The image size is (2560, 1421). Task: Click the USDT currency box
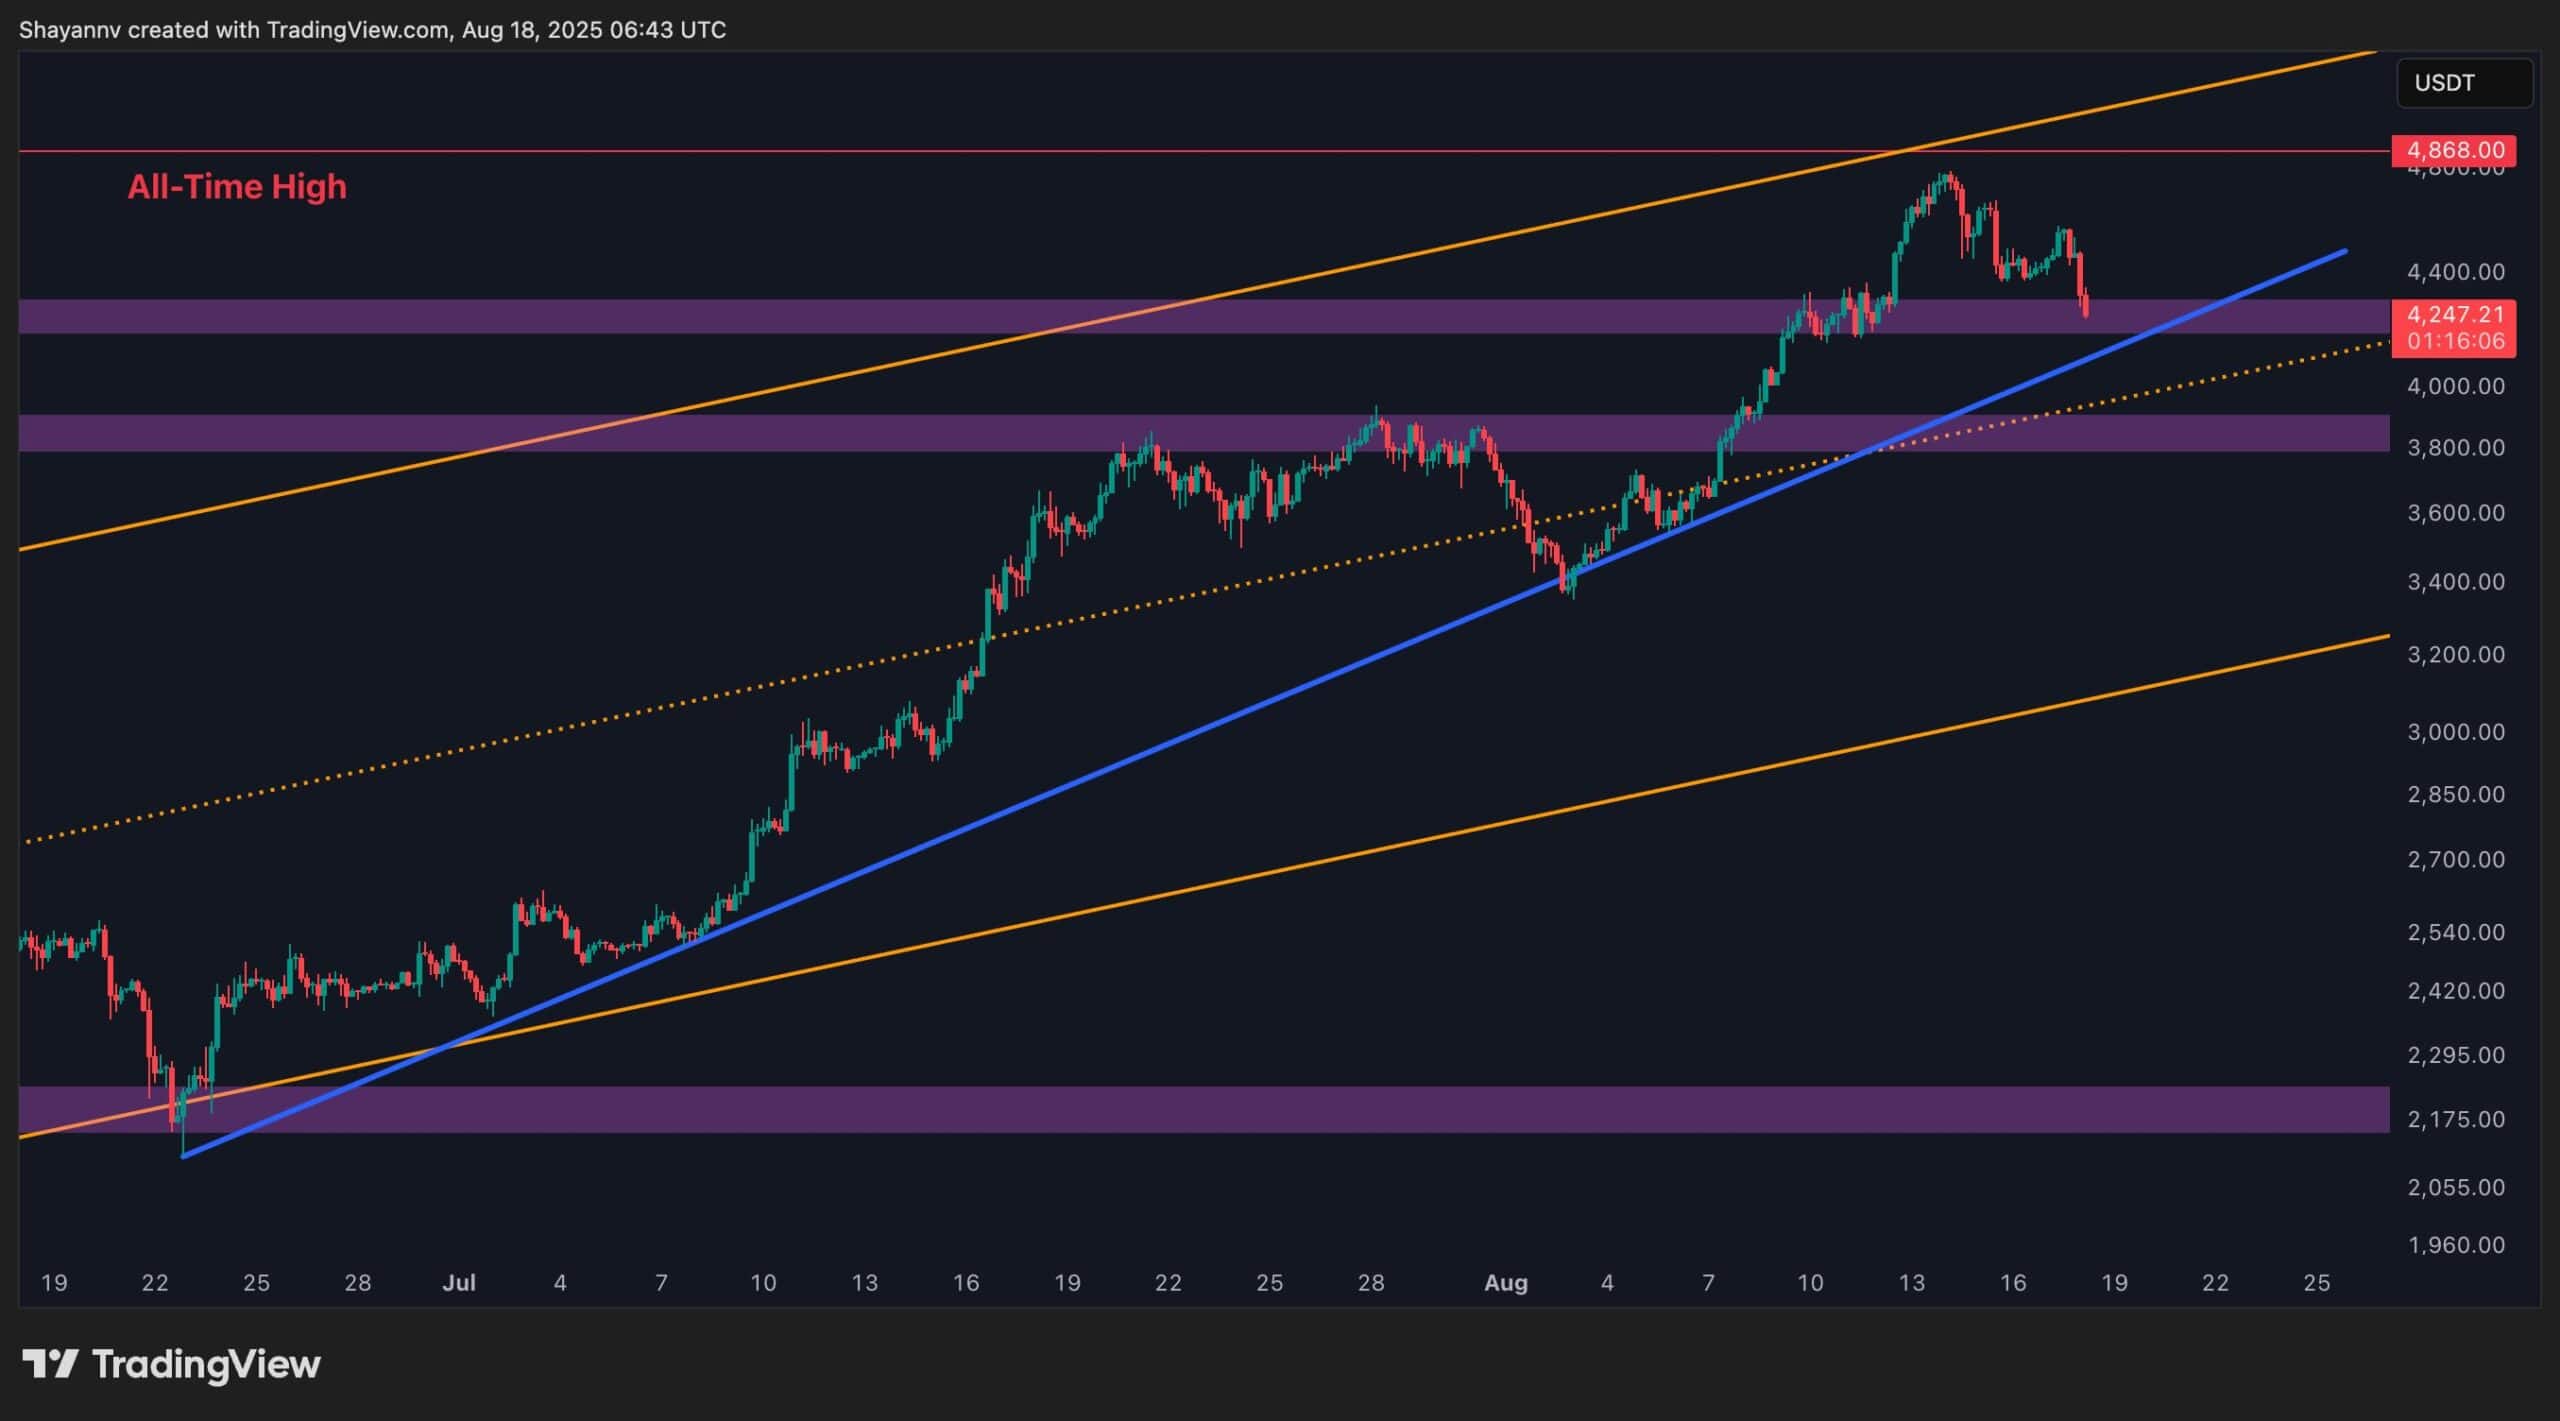(x=2464, y=83)
